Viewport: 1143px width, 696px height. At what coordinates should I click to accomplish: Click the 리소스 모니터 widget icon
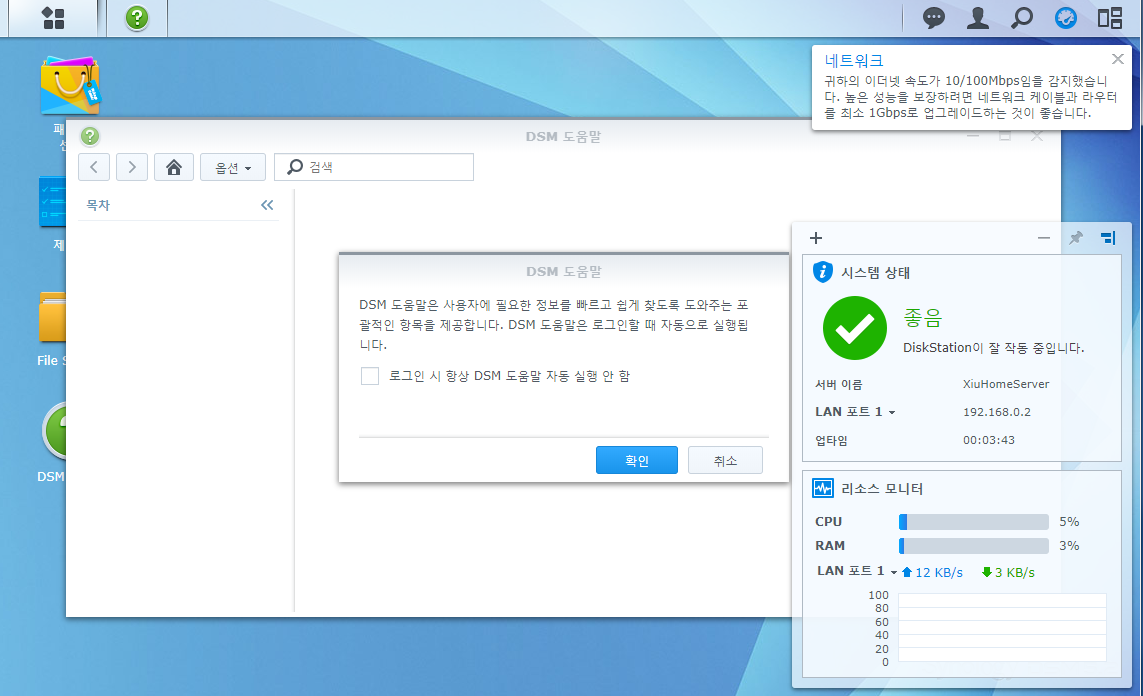point(823,488)
